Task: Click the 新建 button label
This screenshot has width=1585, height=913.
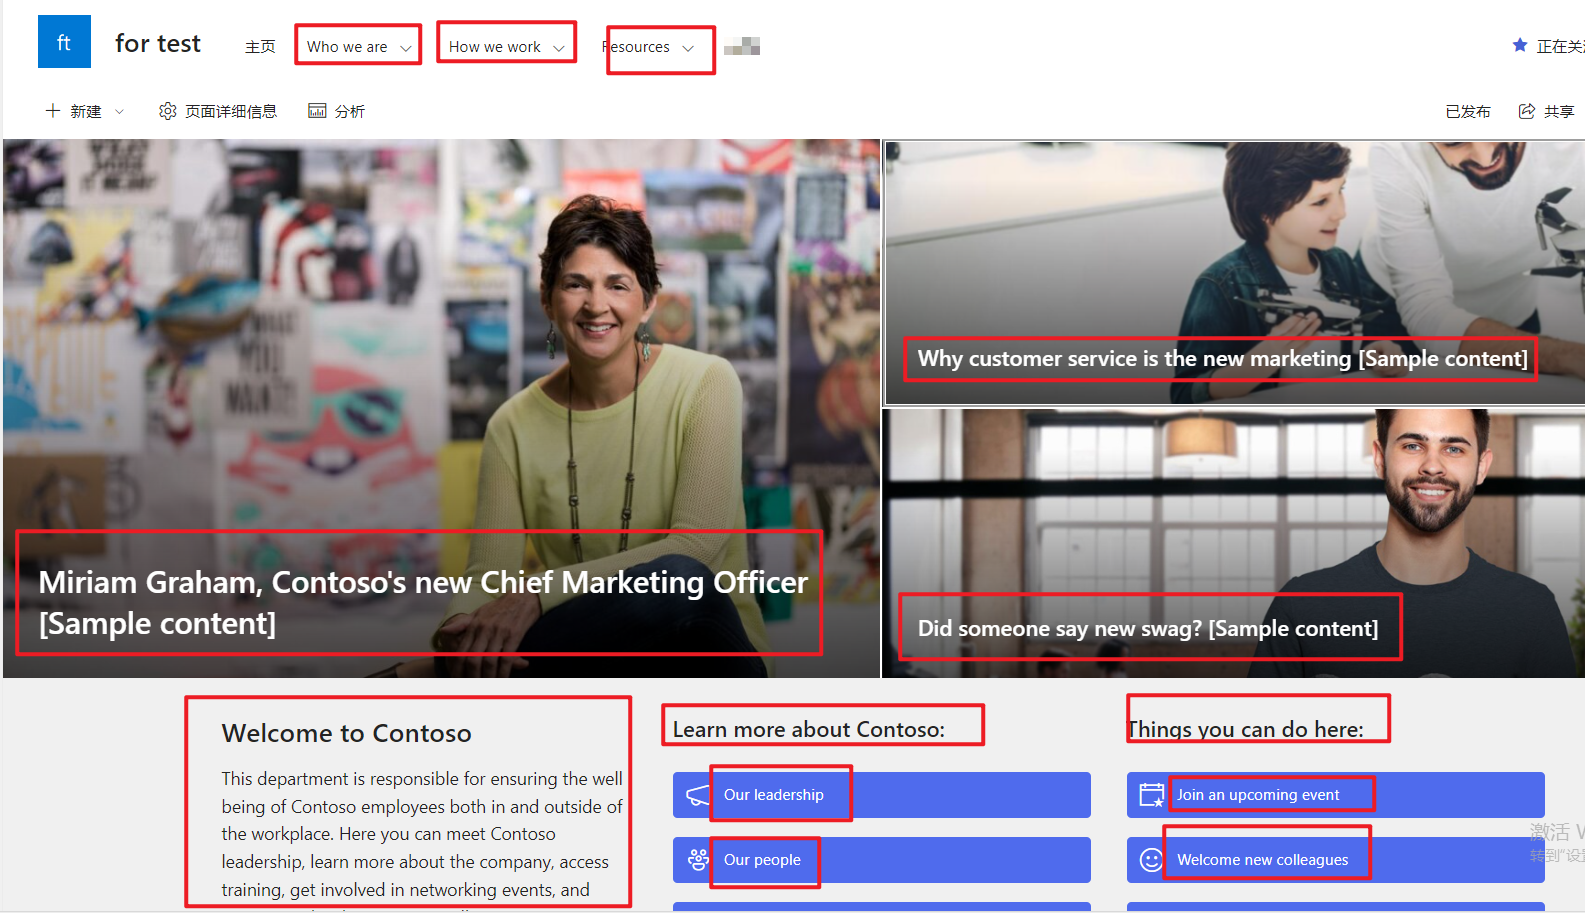Action: point(86,111)
